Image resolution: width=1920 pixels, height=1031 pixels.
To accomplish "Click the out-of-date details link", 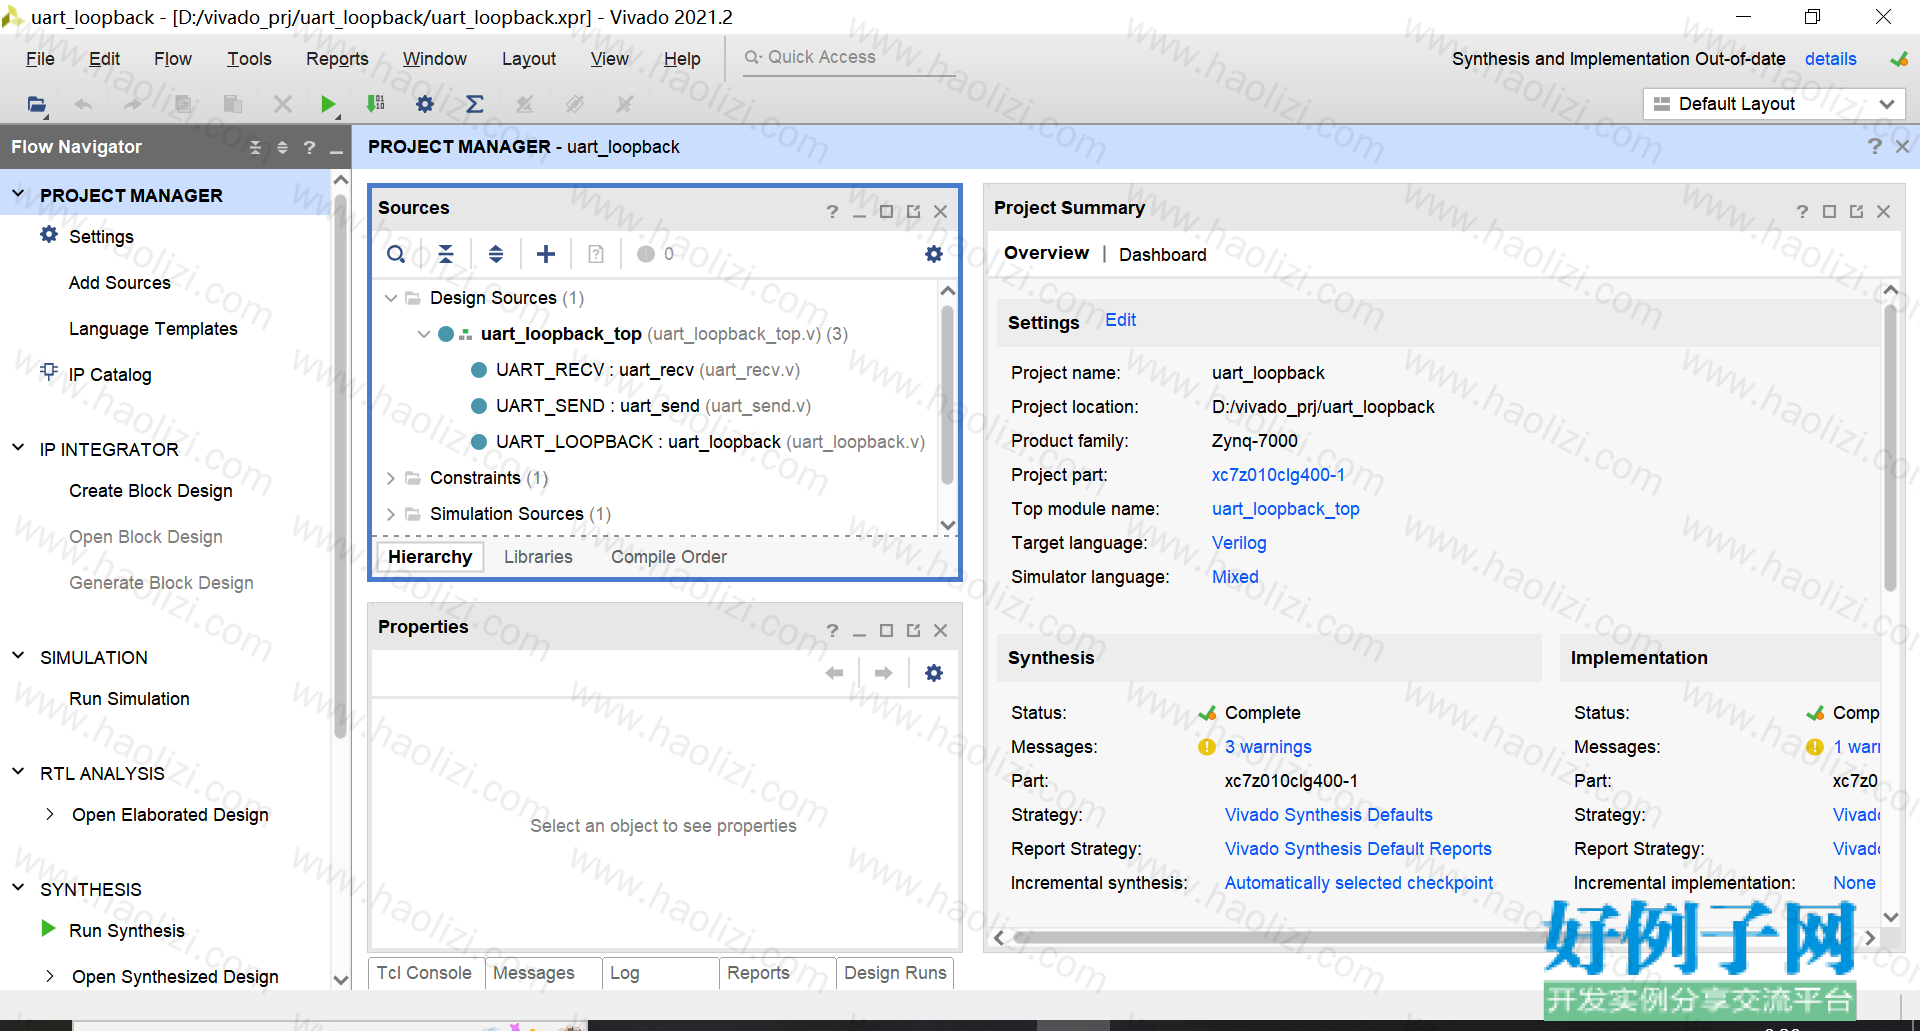I will point(1830,59).
